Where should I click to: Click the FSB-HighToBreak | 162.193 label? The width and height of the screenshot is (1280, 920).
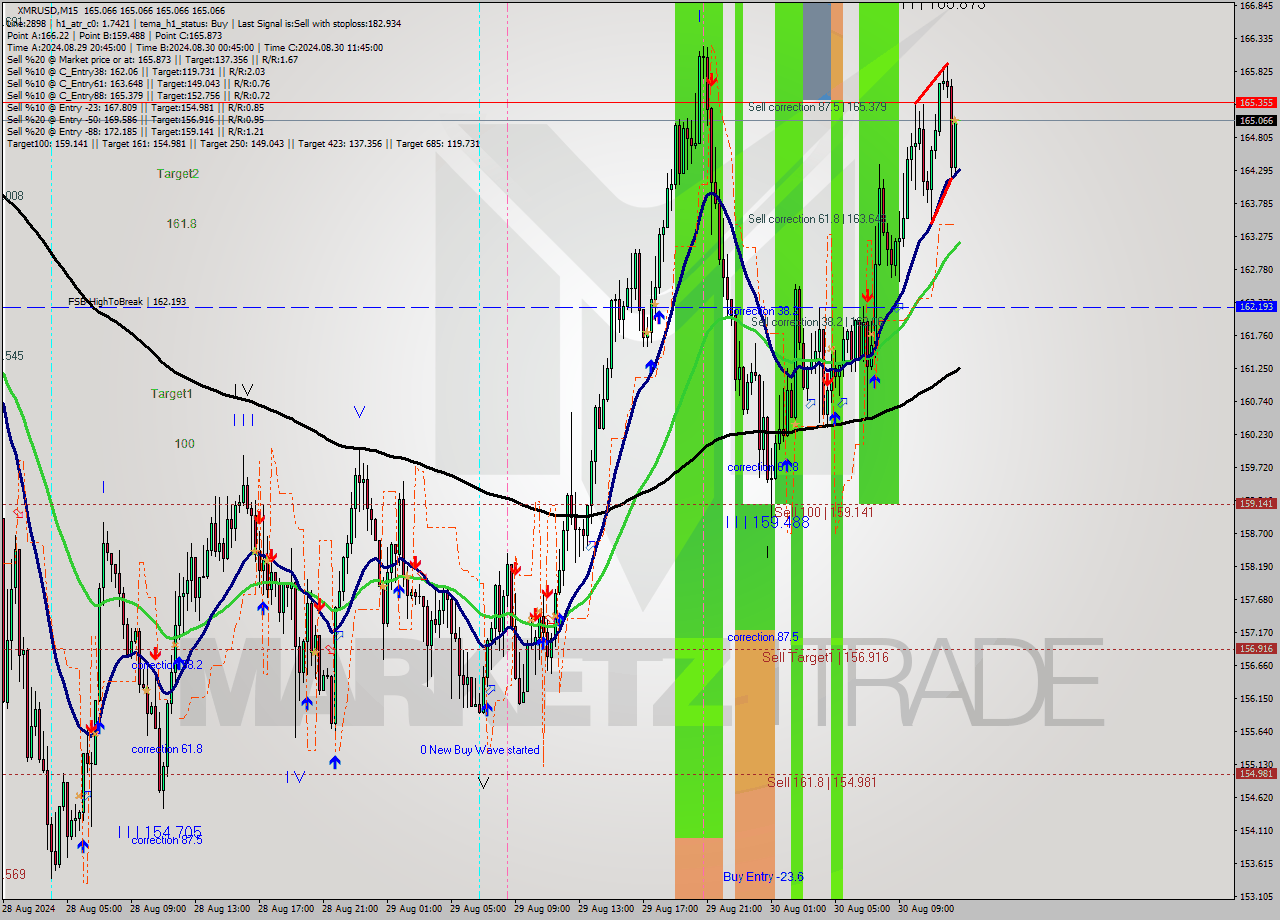pos(127,301)
